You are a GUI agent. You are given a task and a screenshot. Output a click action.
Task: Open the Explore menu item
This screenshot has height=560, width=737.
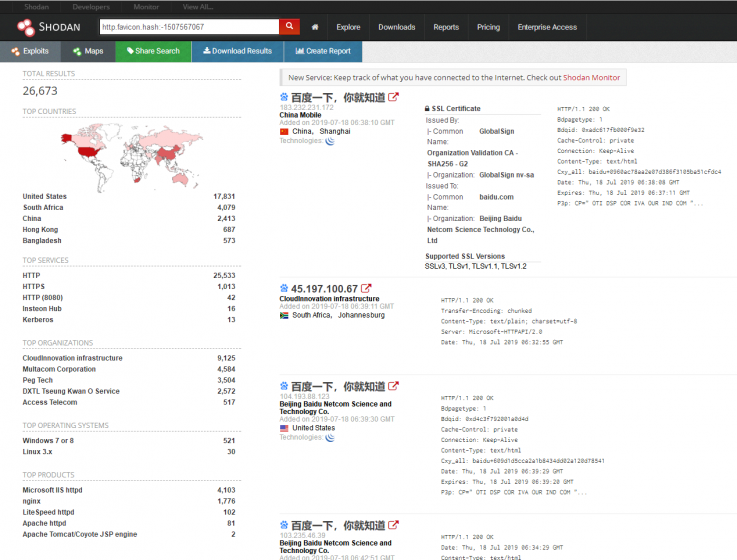tap(348, 27)
